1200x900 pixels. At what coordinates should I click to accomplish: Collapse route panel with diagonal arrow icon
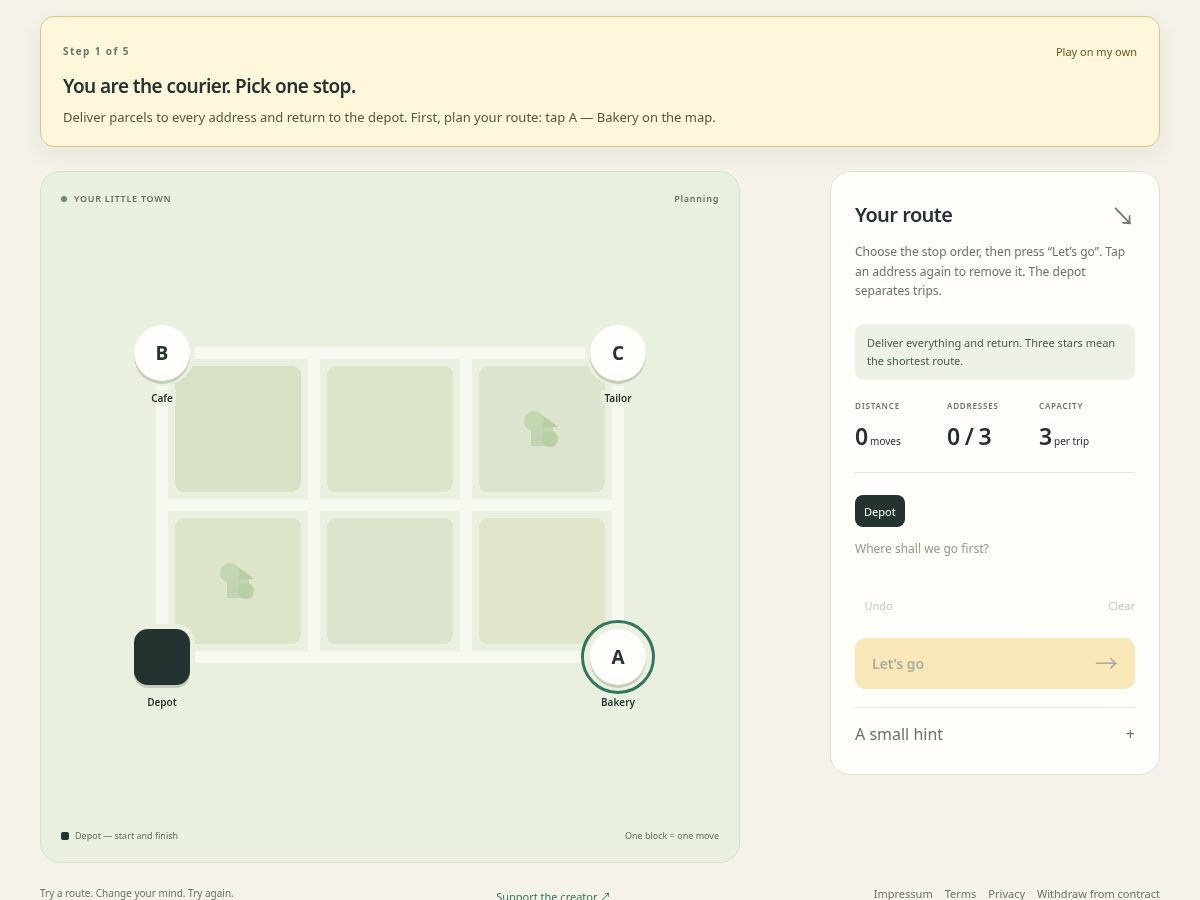[x=1123, y=216]
